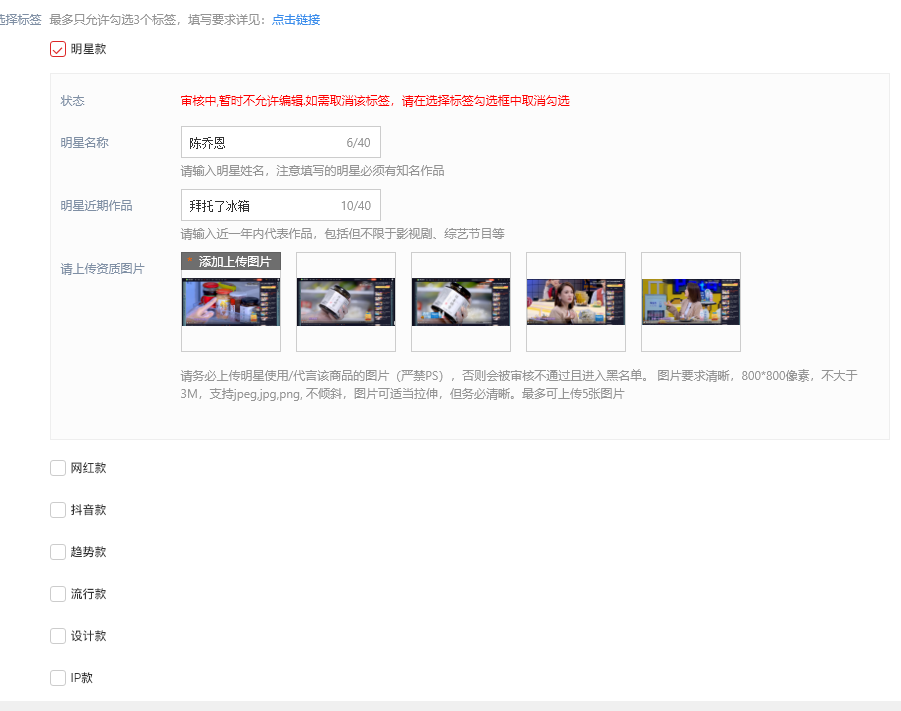
Task: Tick the IP款 checkbox
Action: pyautogui.click(x=58, y=678)
